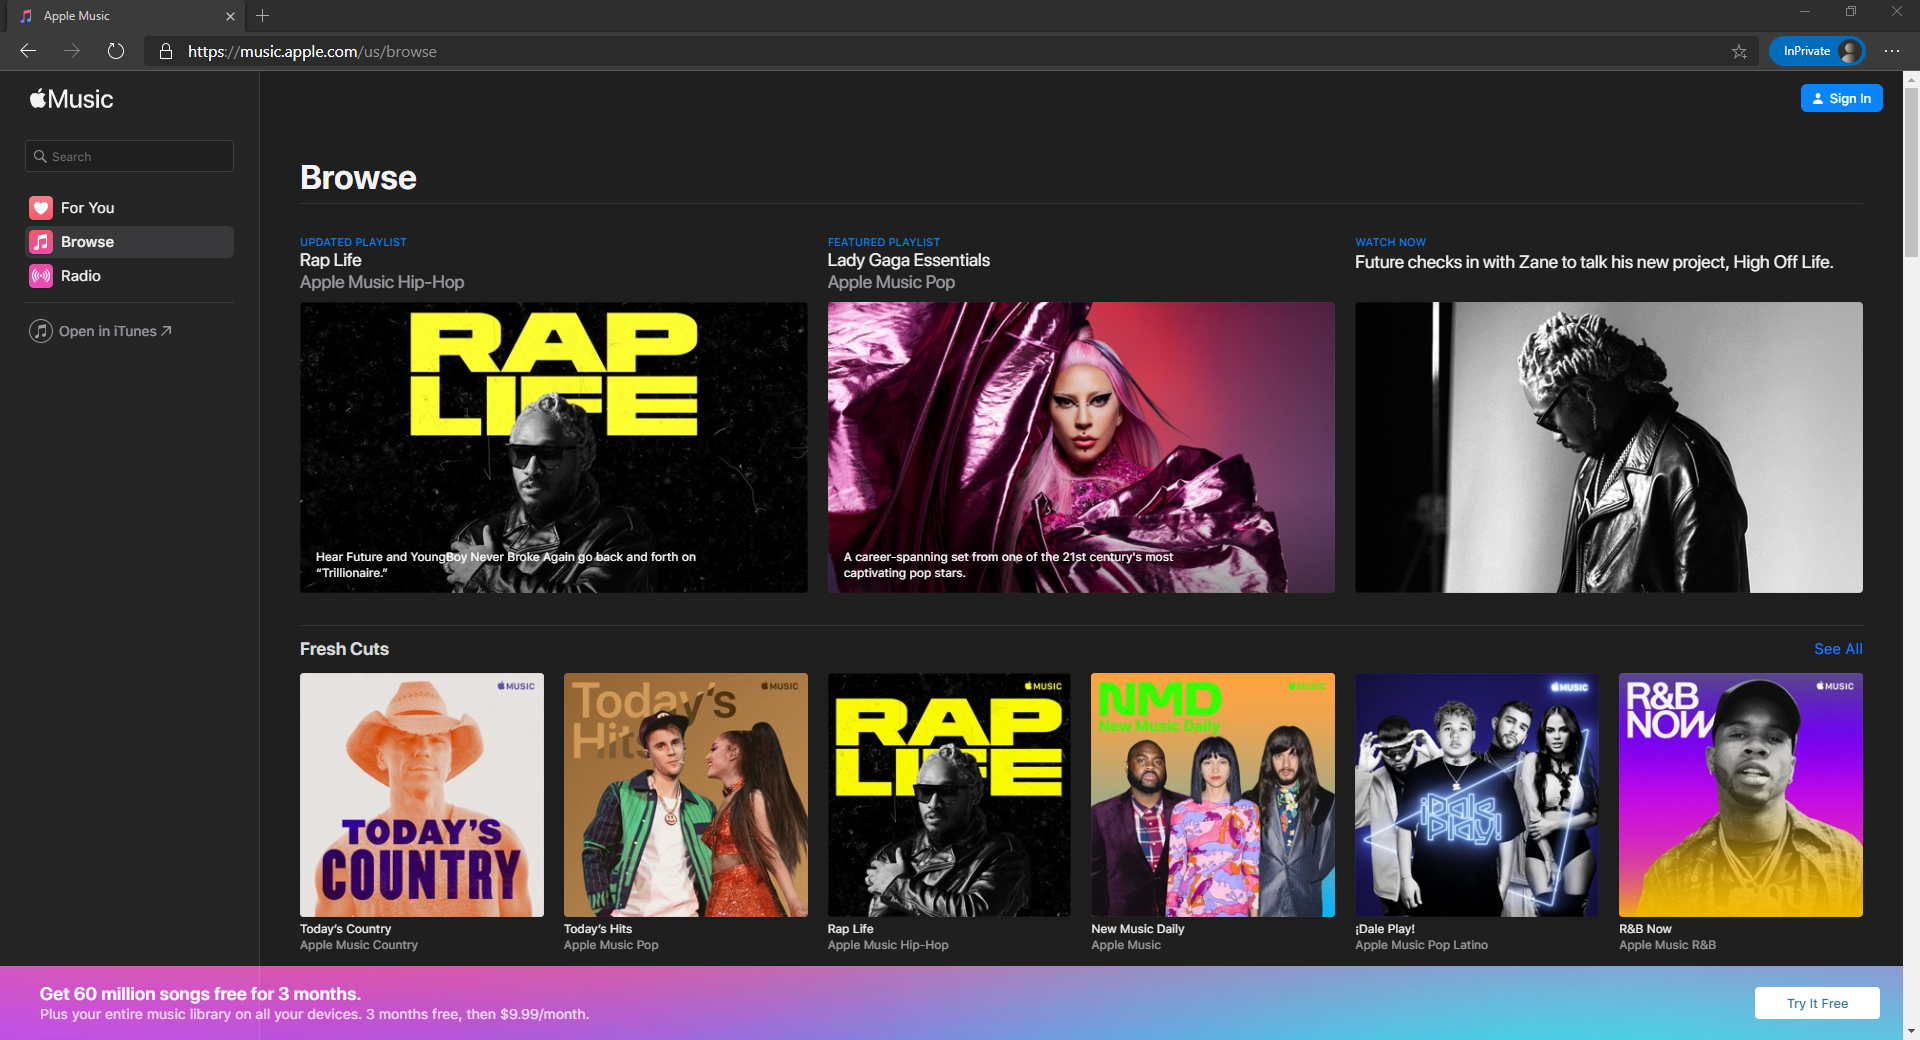The width and height of the screenshot is (1920, 1040).
Task: Click the iTunes circle icon in sidebar
Action: point(41,331)
